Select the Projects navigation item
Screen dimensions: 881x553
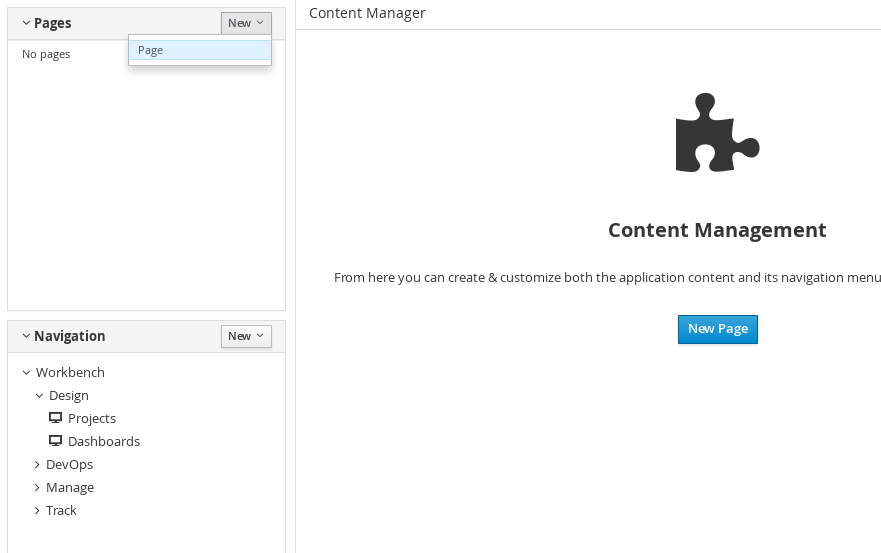92,418
